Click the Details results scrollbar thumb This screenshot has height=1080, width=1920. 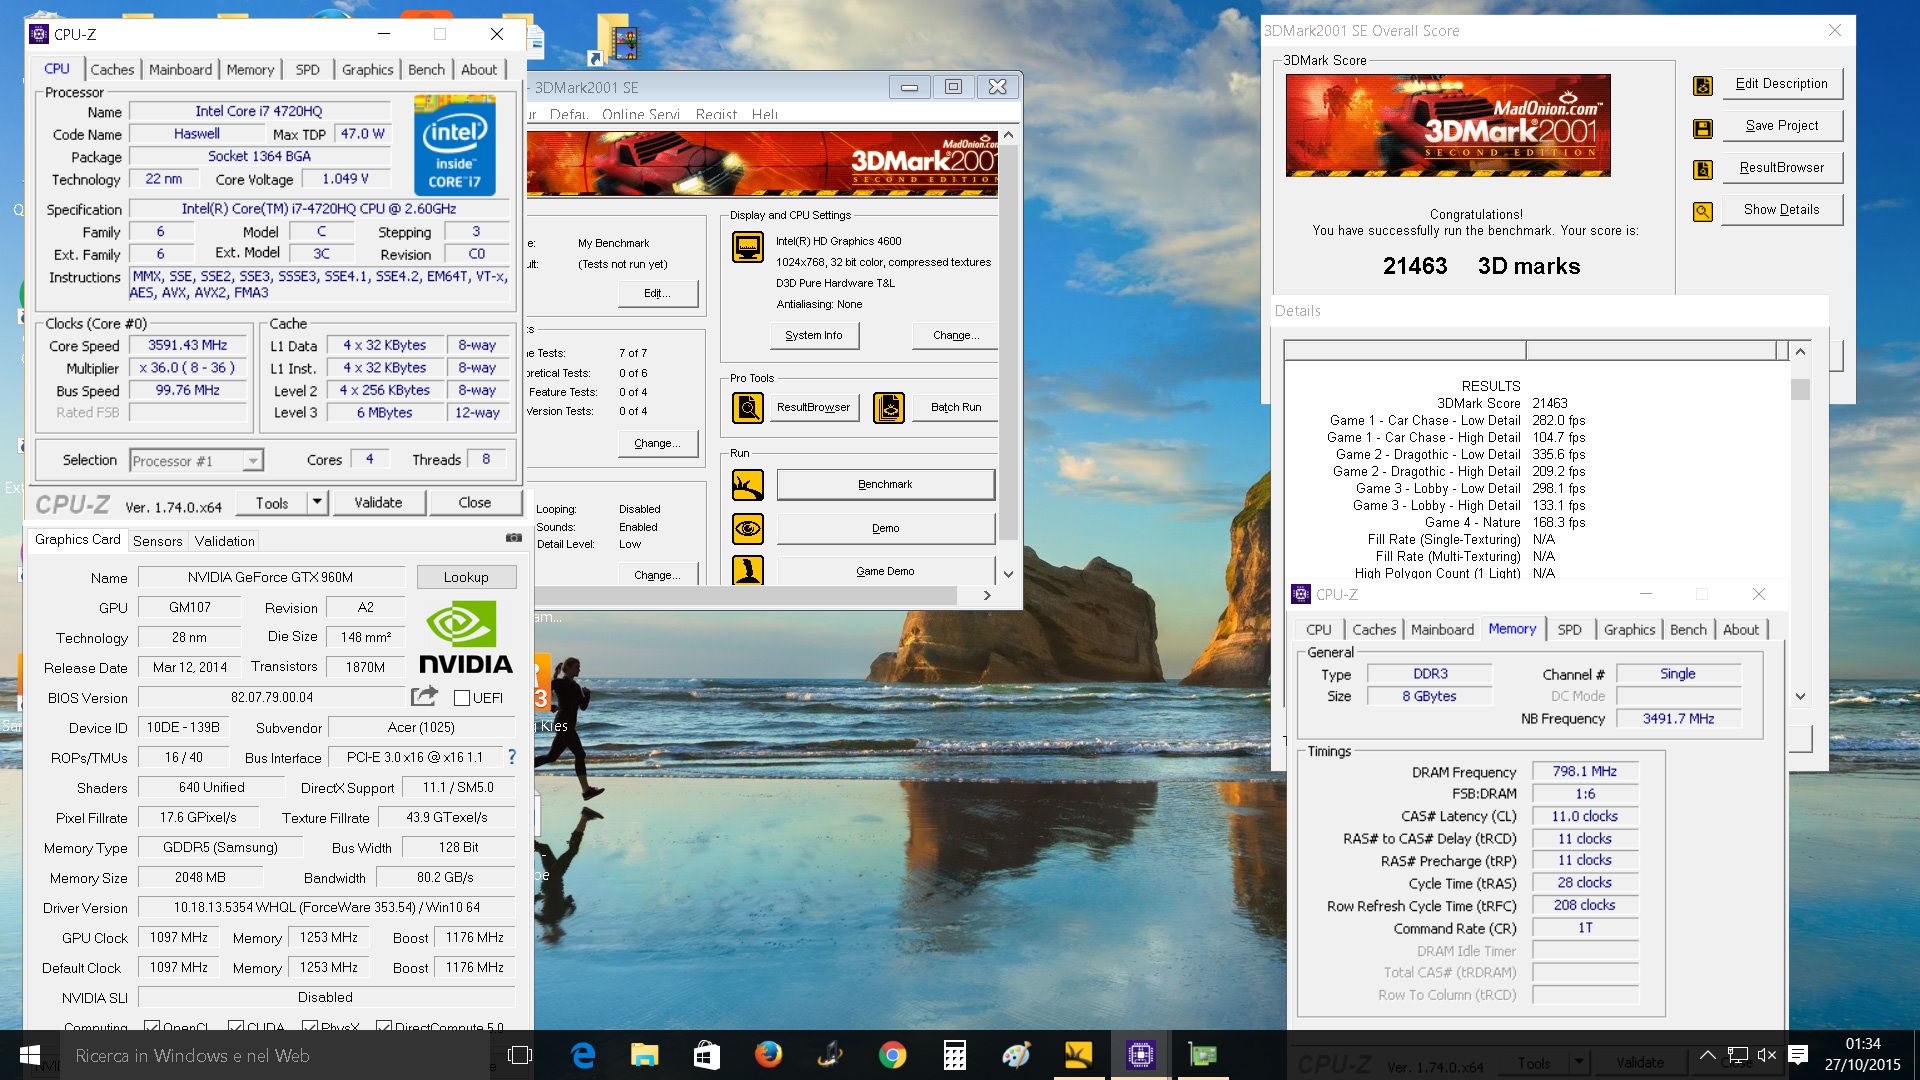[x=1800, y=389]
